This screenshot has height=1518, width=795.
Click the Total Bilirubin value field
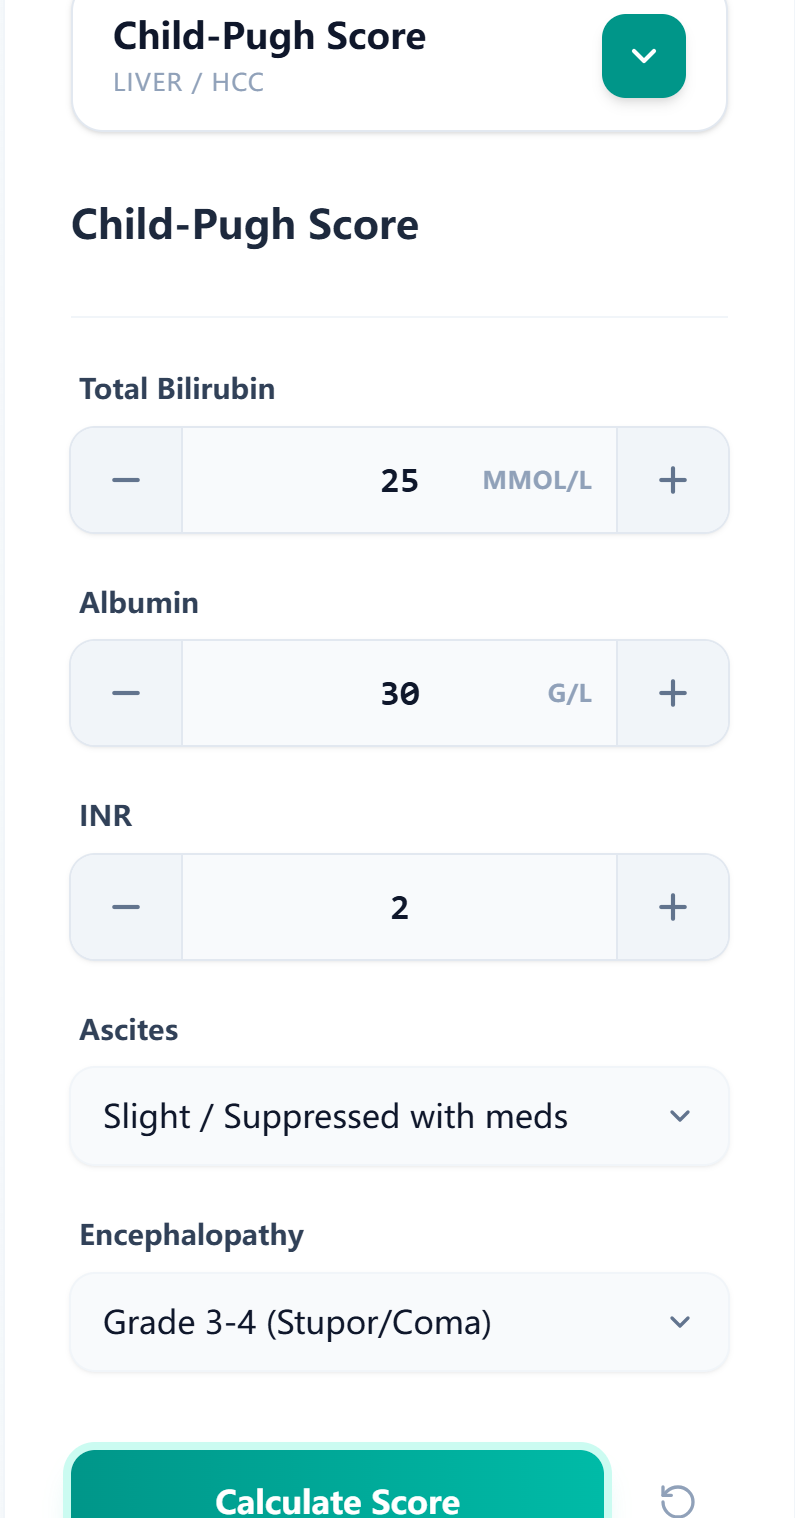click(399, 480)
